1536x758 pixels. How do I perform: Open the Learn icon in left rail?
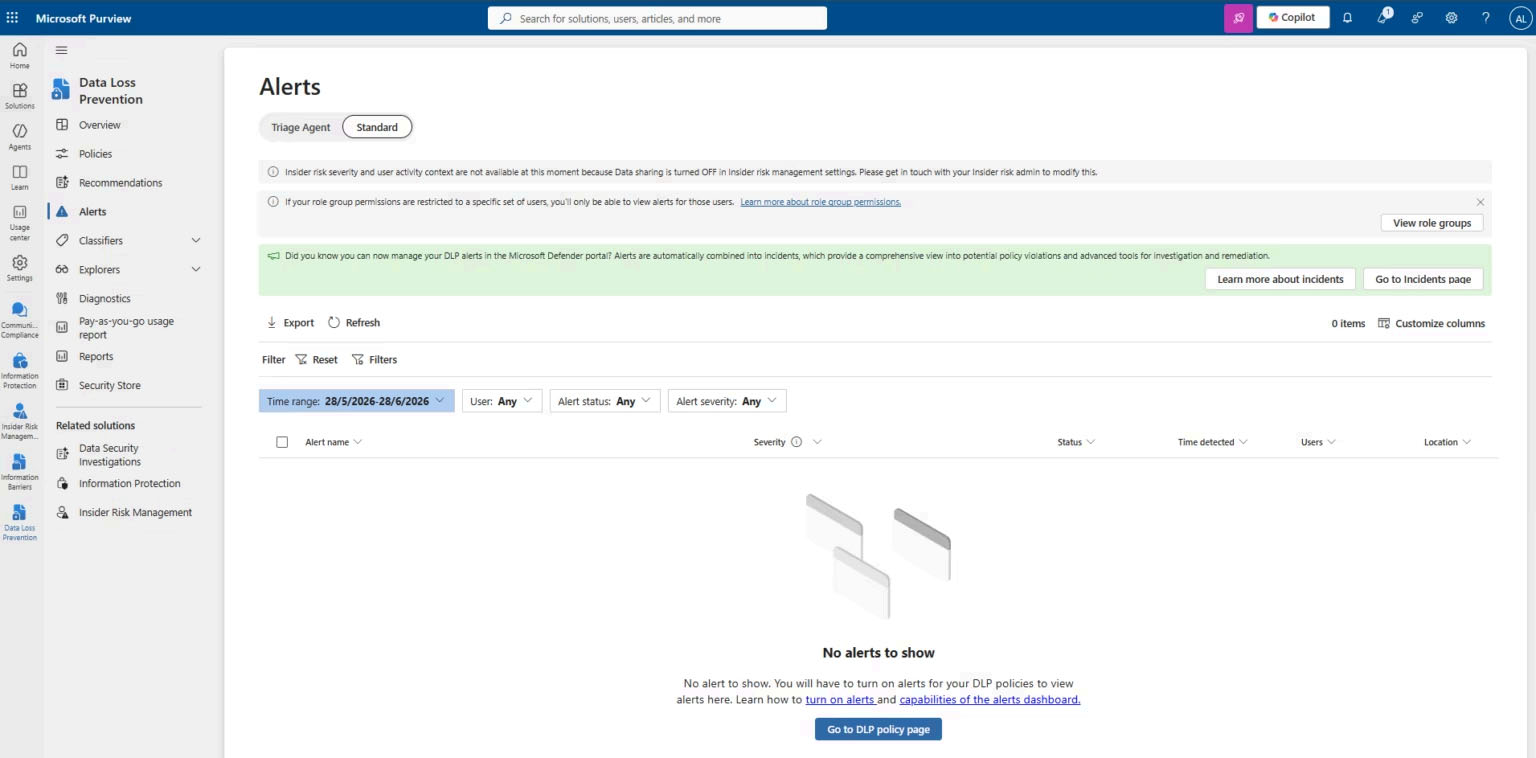click(19, 177)
